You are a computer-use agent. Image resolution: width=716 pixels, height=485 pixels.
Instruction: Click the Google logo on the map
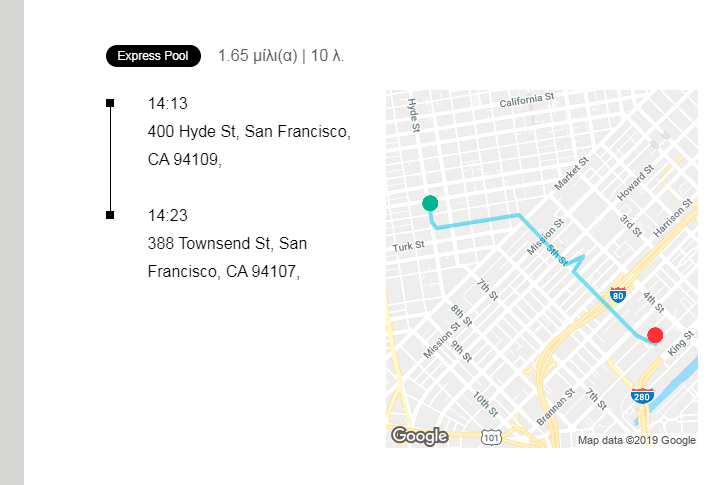tap(419, 436)
